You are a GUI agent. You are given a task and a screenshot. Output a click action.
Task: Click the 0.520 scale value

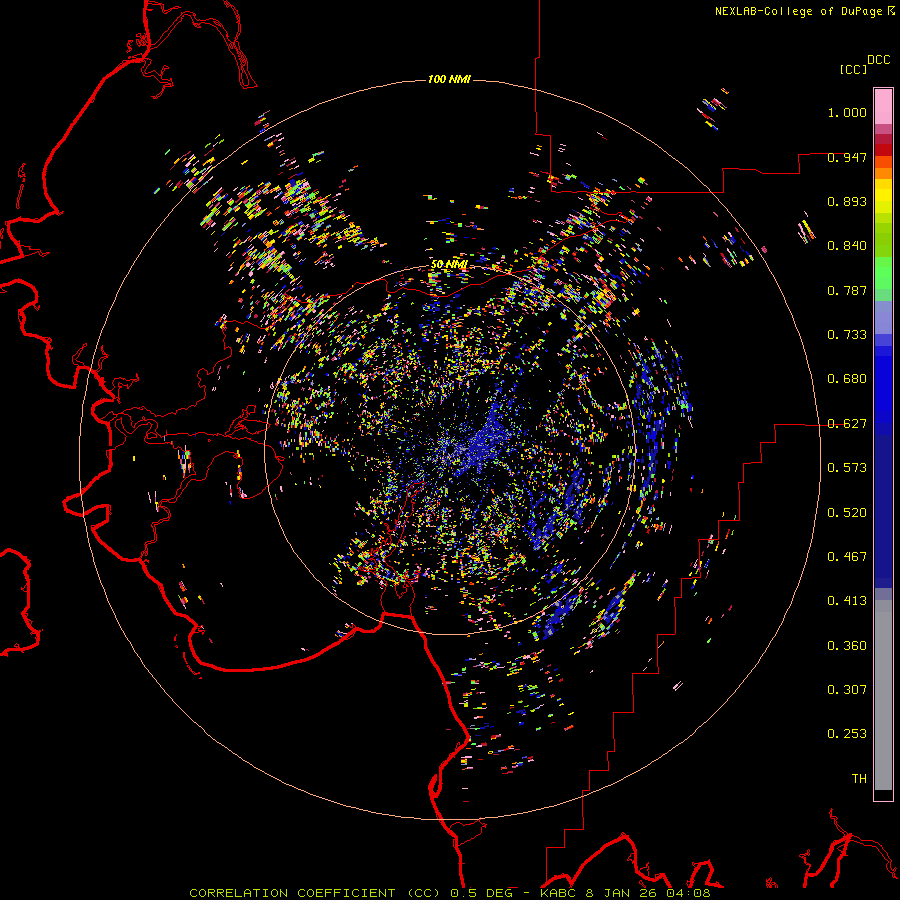click(x=847, y=513)
